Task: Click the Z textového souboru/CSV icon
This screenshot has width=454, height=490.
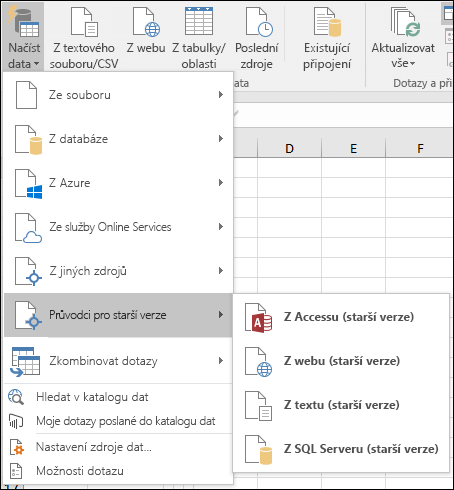Action: coord(84,22)
